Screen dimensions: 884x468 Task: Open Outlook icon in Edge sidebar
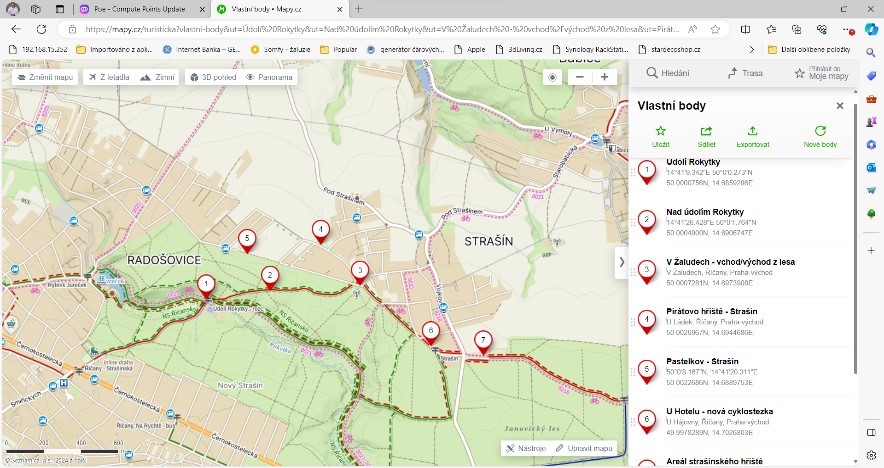(x=871, y=167)
